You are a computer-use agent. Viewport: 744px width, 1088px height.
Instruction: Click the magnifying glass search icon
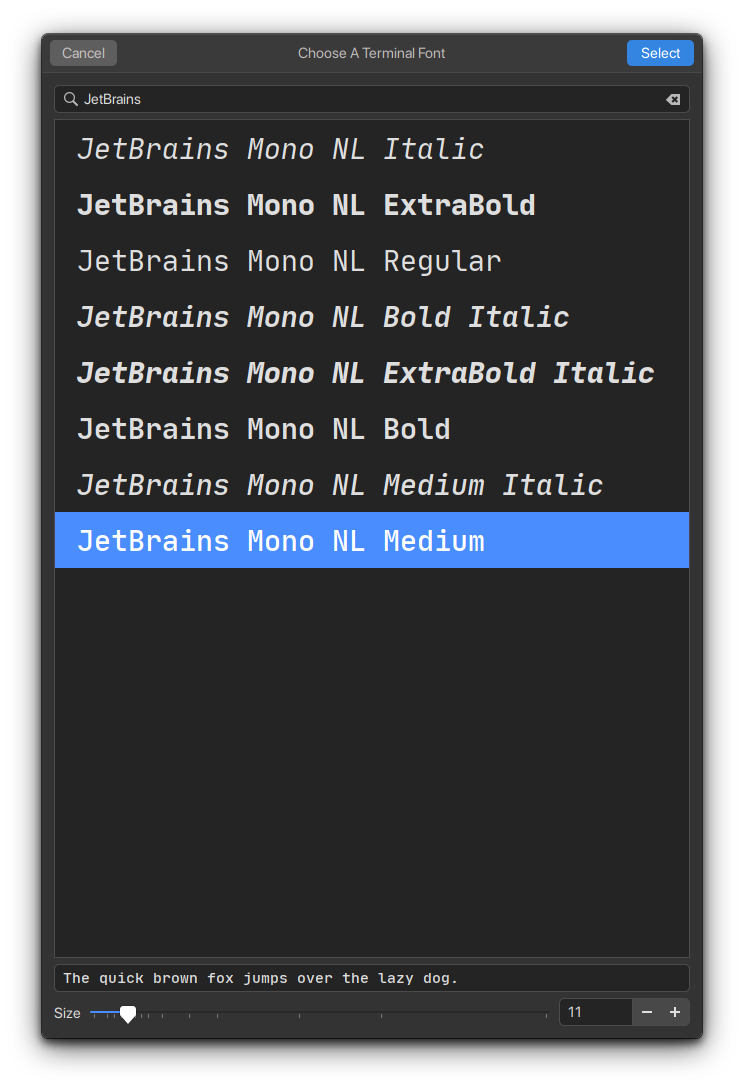[x=70, y=99]
